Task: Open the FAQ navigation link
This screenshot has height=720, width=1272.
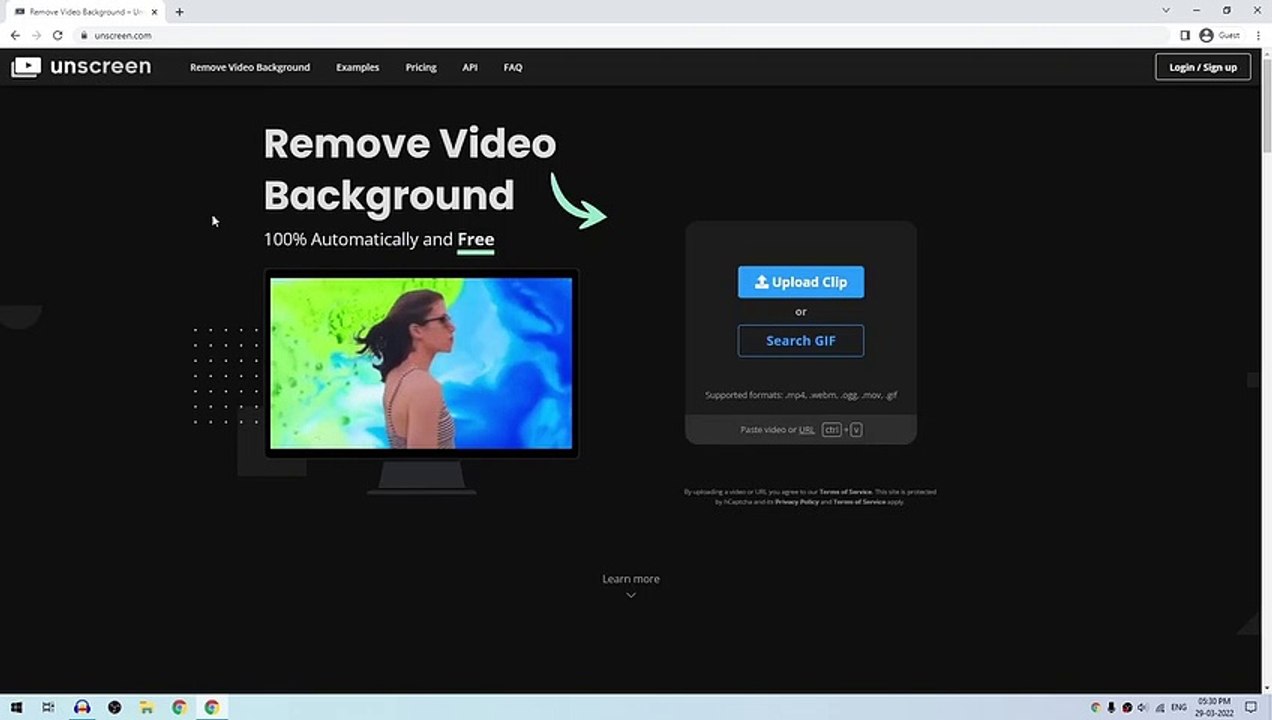Action: [513, 67]
